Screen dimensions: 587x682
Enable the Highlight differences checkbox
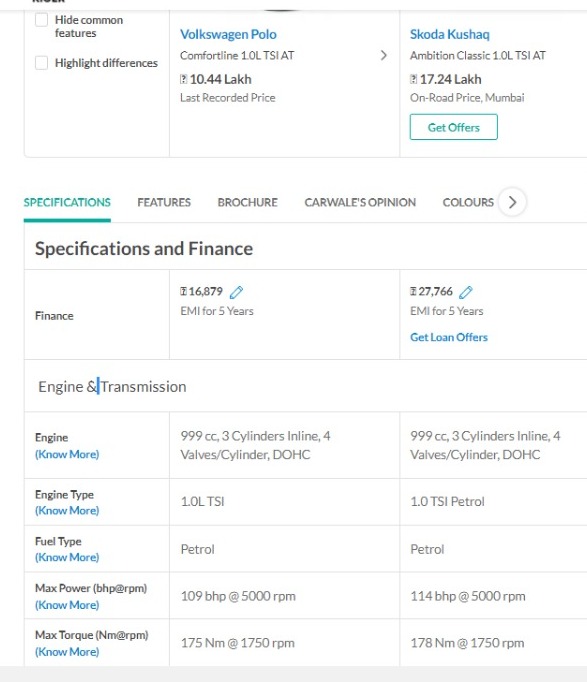click(41, 63)
